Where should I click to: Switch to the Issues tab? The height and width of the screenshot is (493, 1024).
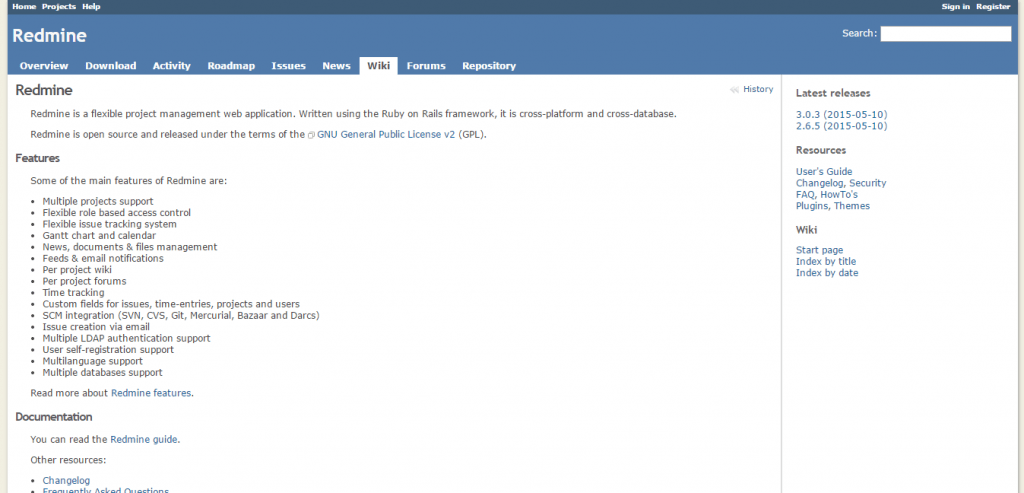[289, 66]
